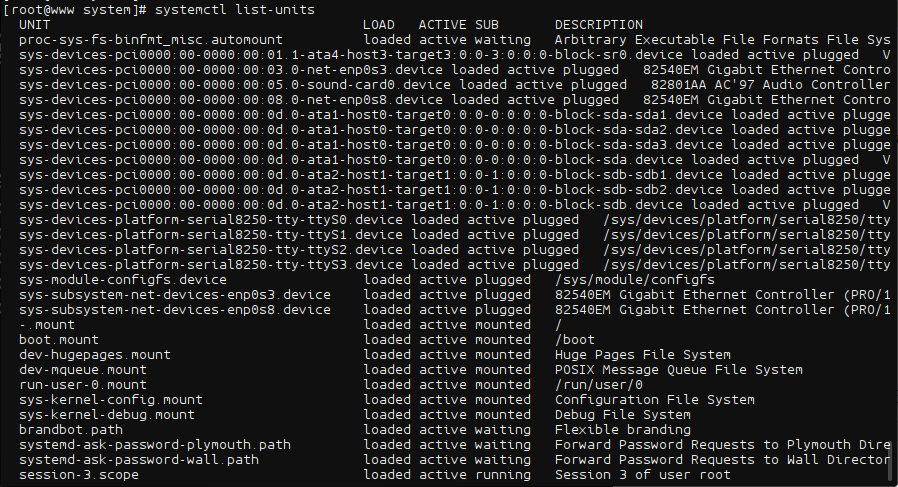
Task: Select sys-module-configfs.device unit
Action: (x=123, y=280)
